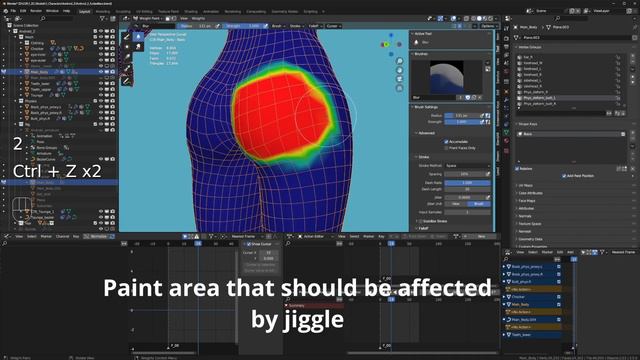Expand the UV Maps panel
Image resolution: width=640 pixels, height=360 pixels.
pos(526,185)
